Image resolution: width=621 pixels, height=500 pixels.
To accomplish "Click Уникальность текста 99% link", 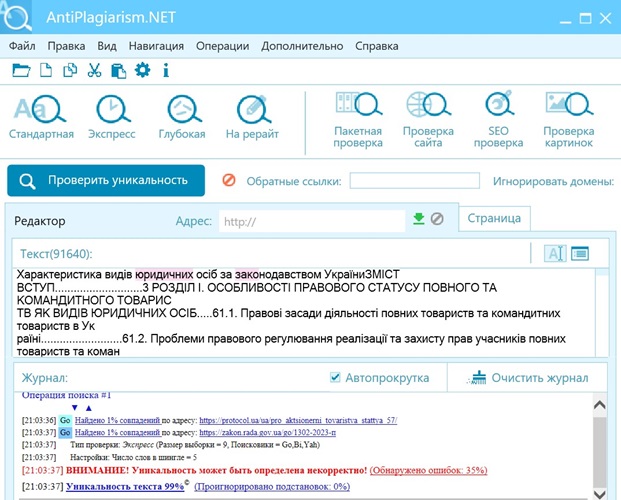I will 125,487.
